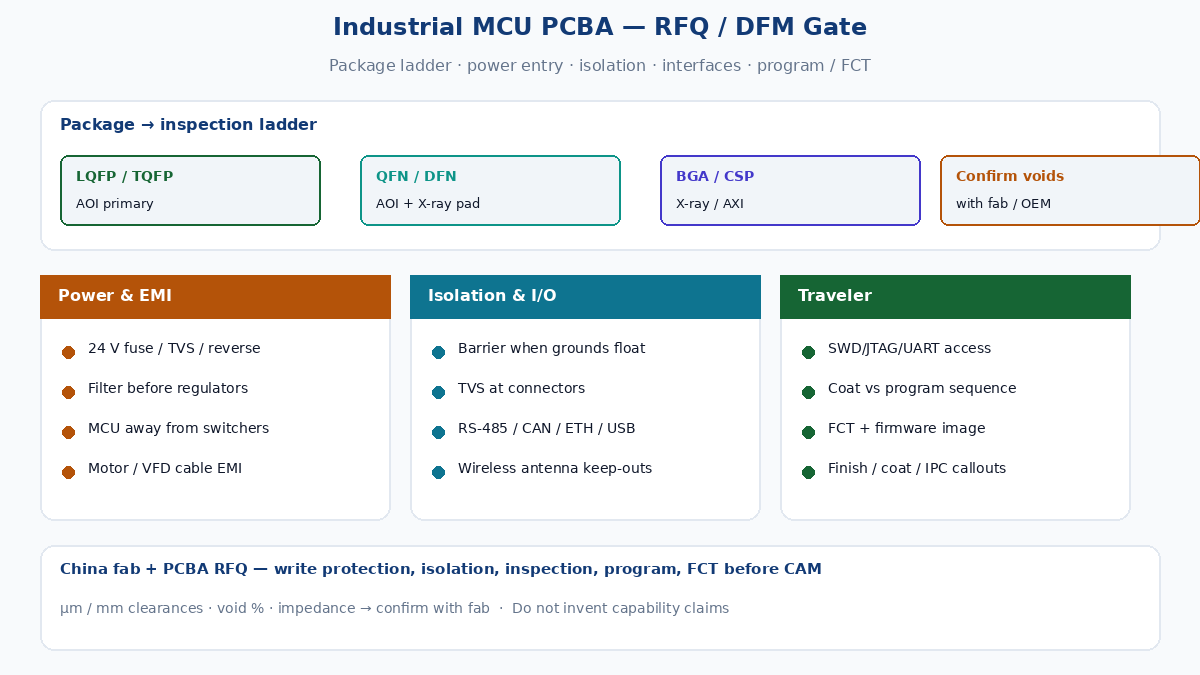The height and width of the screenshot is (675, 1200).
Task: Select the QFN / DFN package card
Action: [x=490, y=190]
